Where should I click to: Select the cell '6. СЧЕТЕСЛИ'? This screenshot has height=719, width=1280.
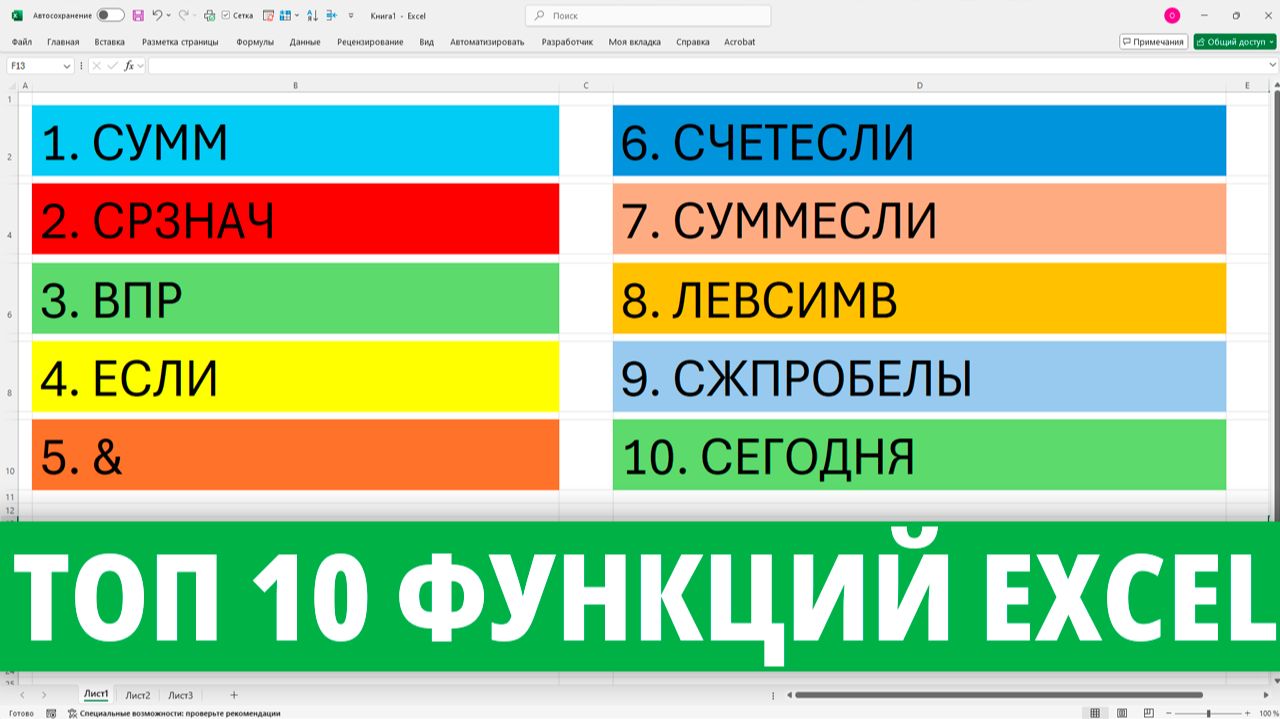pyautogui.click(x=919, y=141)
